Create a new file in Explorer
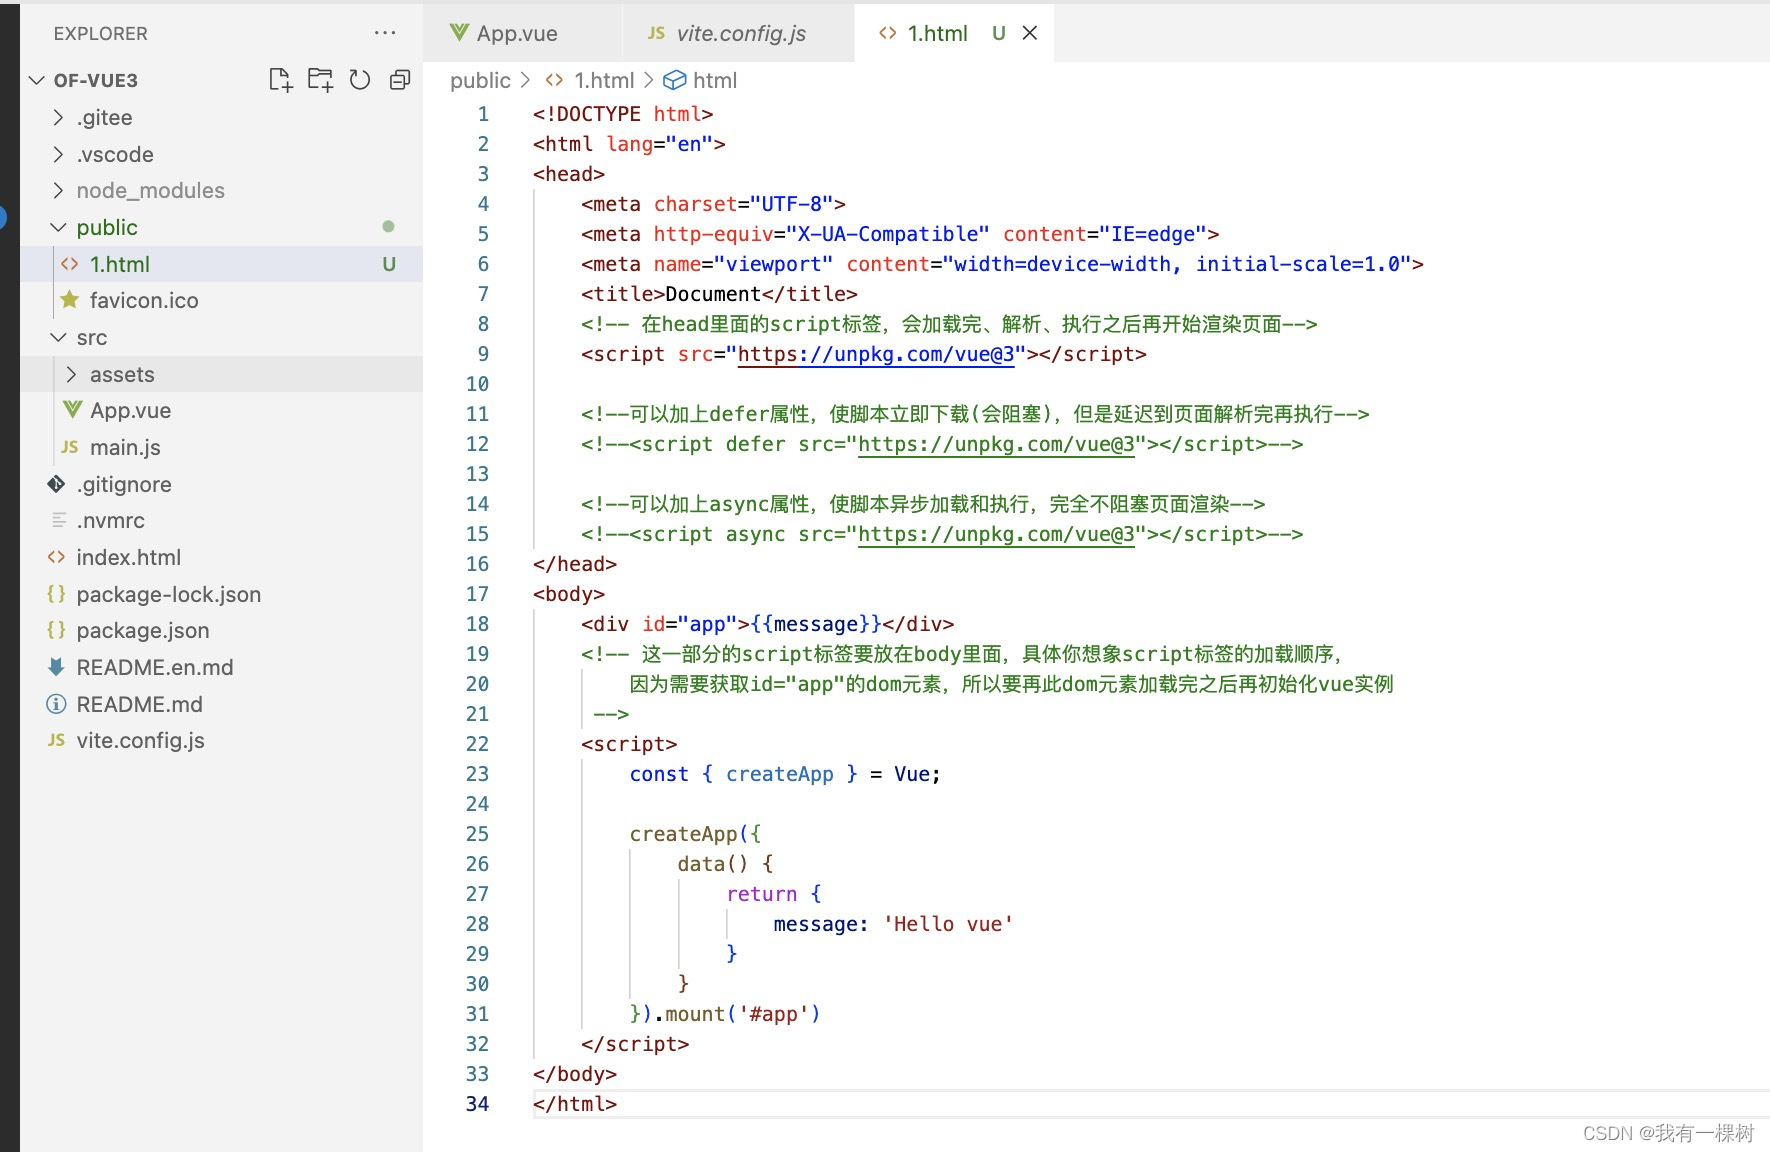The width and height of the screenshot is (1770, 1152). pyautogui.click(x=280, y=80)
